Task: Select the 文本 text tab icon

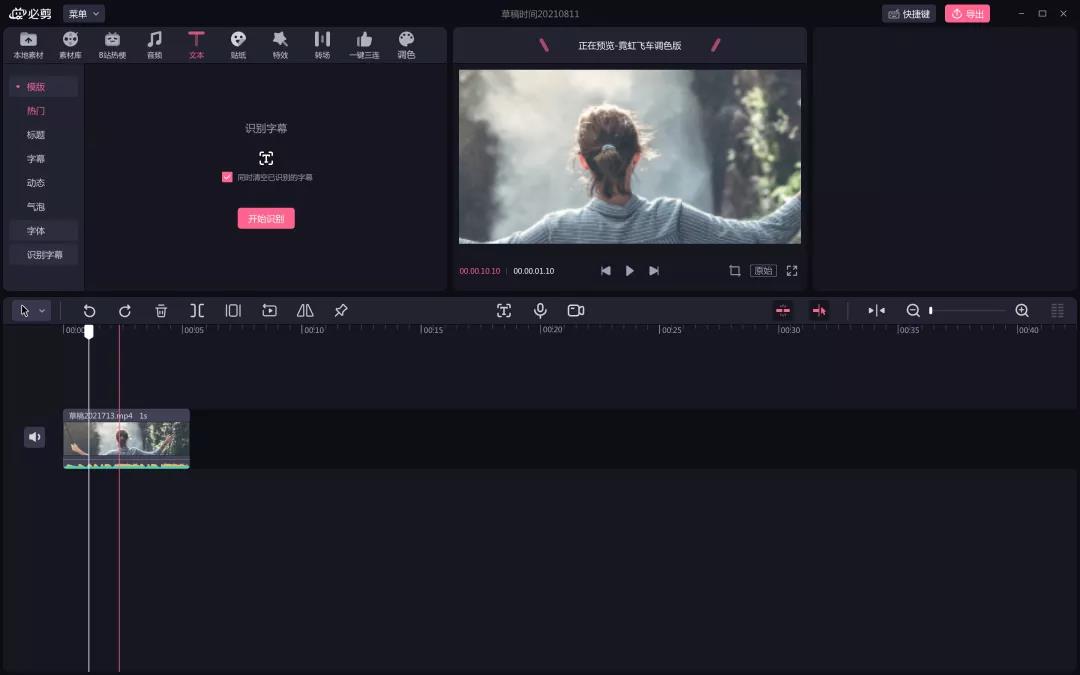Action: pos(196,39)
